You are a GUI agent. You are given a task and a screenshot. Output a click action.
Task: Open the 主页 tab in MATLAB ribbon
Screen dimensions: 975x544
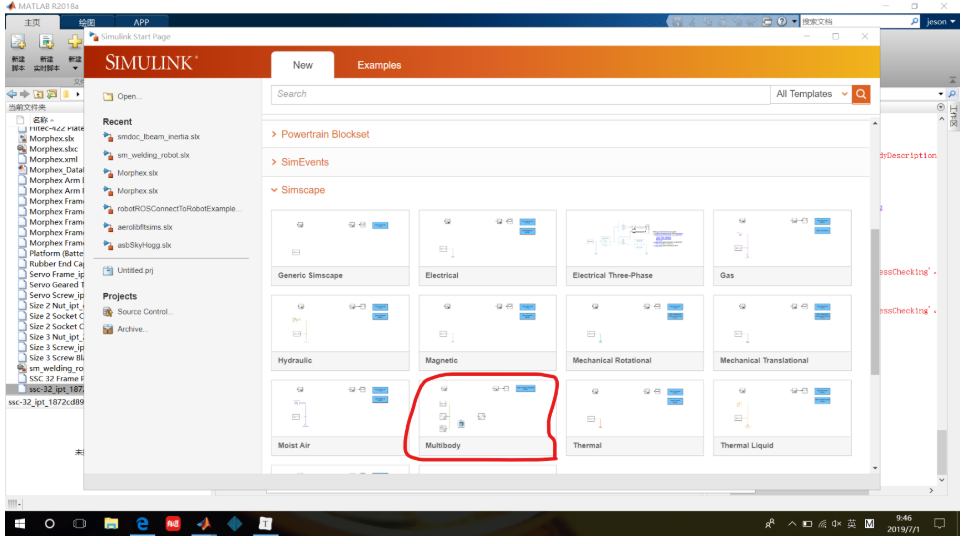coord(32,22)
